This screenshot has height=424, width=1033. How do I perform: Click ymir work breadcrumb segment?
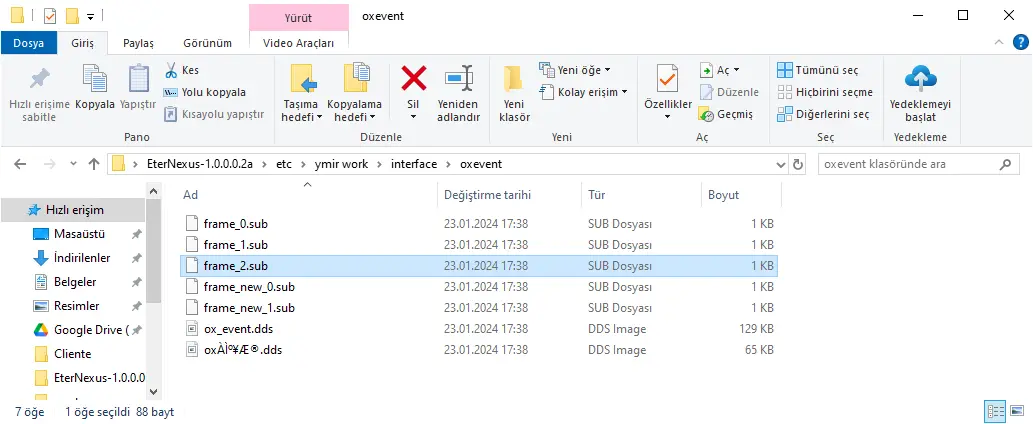[x=342, y=164]
